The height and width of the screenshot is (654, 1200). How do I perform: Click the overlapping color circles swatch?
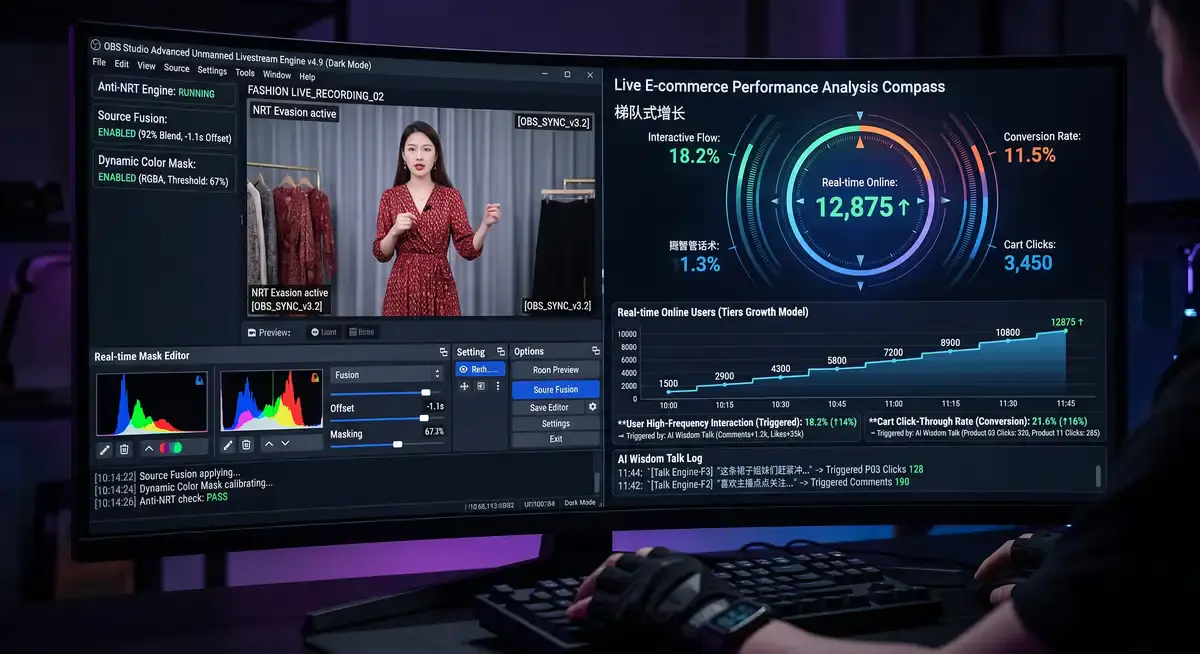[171, 448]
